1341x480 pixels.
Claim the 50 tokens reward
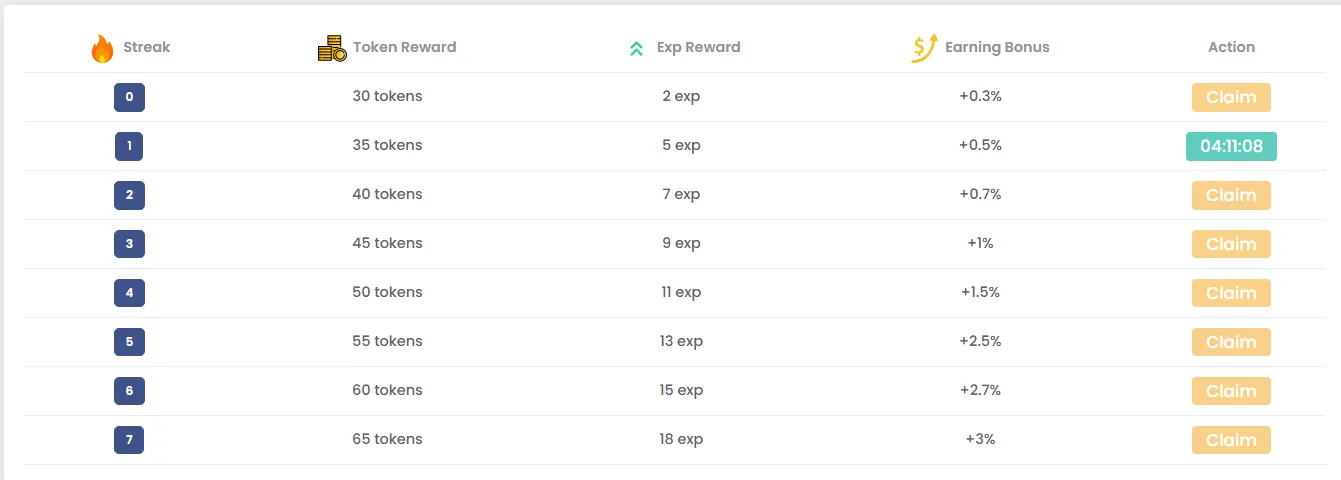tap(1231, 293)
